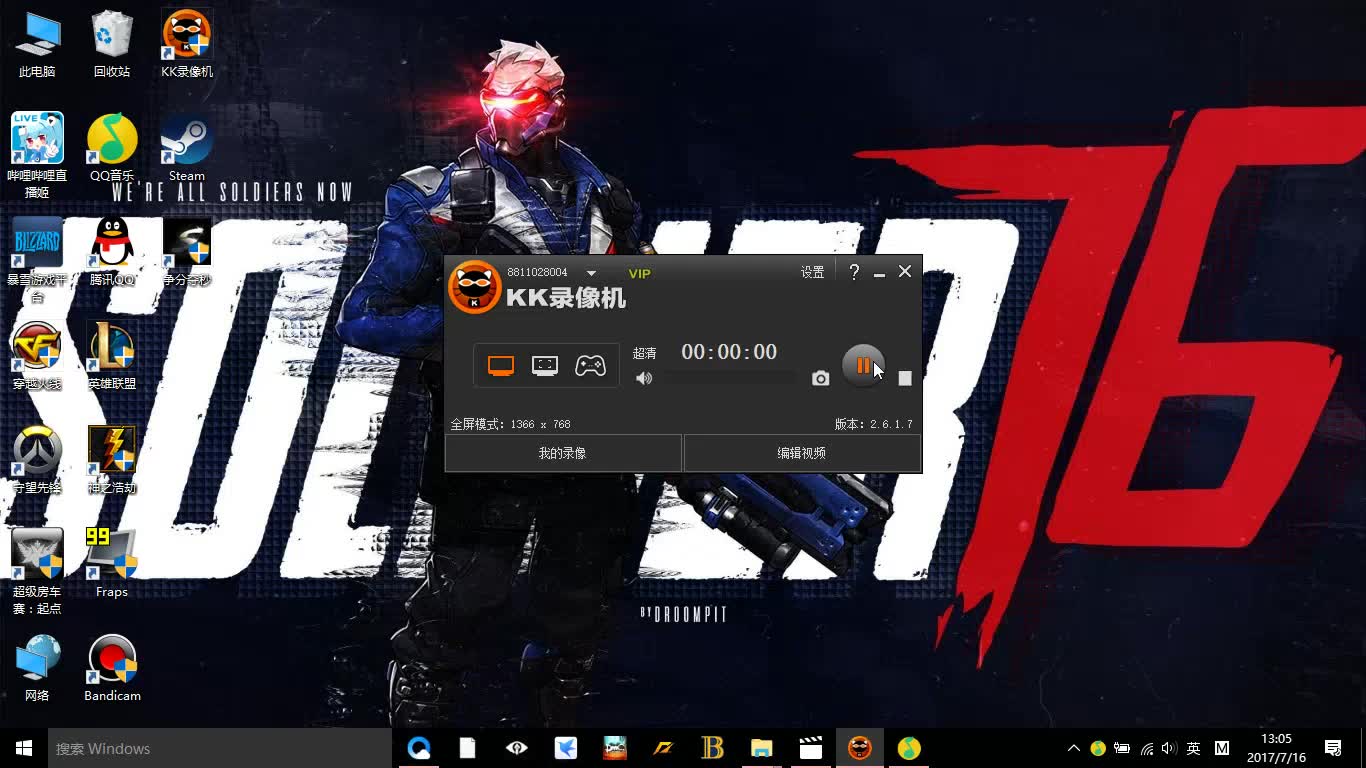The height and width of the screenshot is (768, 1366).
Task: Close the KK recorder window
Action: [905, 271]
